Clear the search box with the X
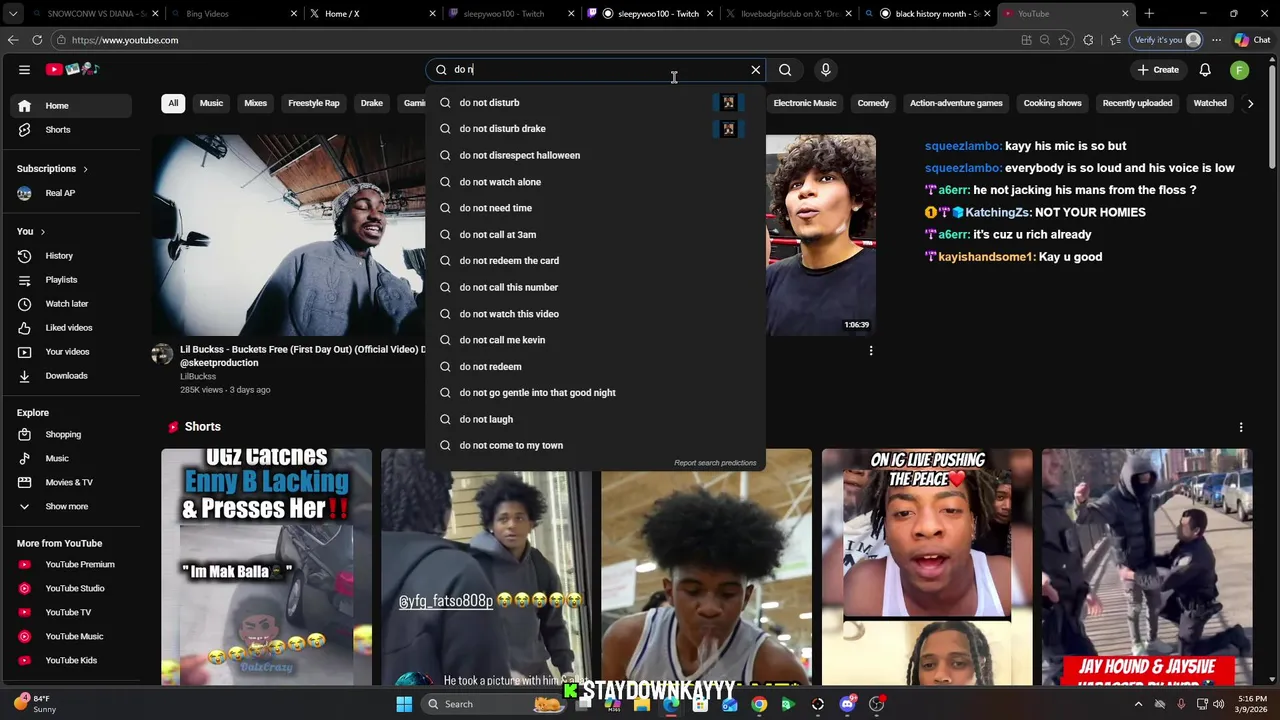Image resolution: width=1280 pixels, height=720 pixels. [756, 70]
